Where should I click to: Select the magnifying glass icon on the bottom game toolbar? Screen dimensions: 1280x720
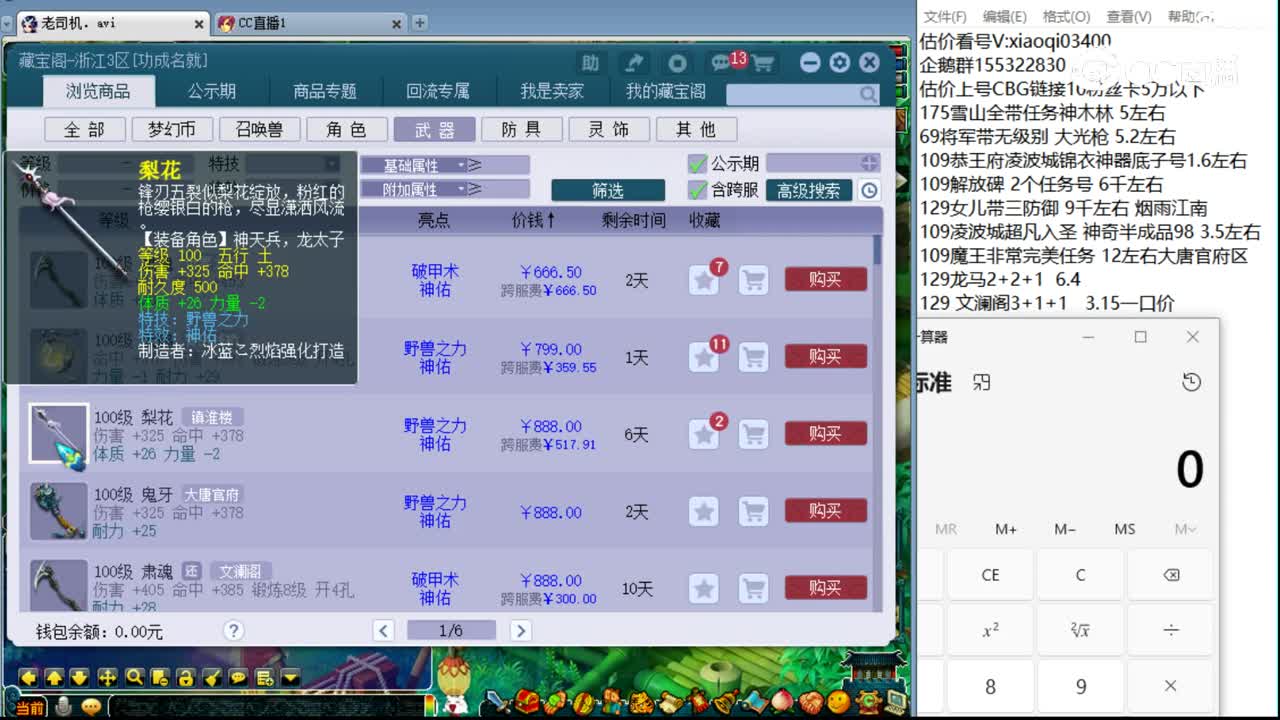(x=134, y=677)
